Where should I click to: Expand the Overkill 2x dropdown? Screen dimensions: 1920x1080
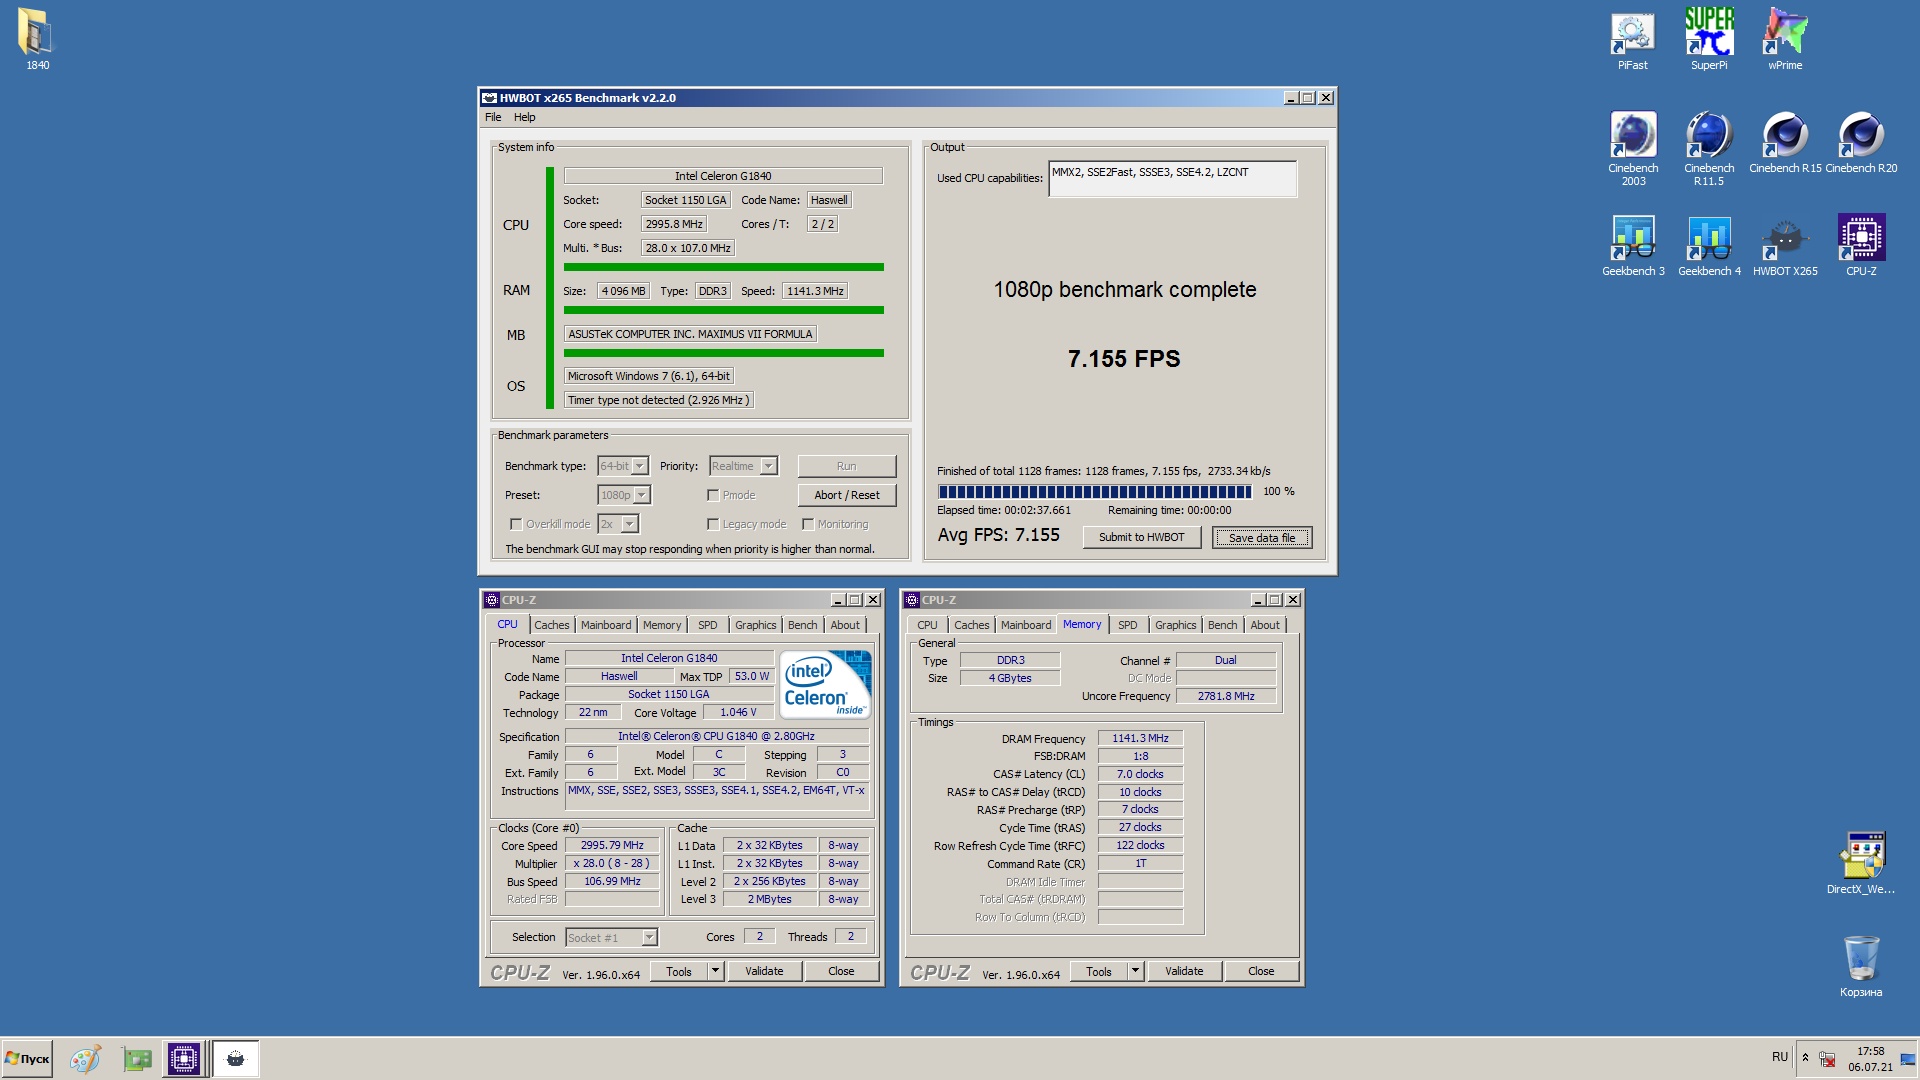(x=630, y=524)
